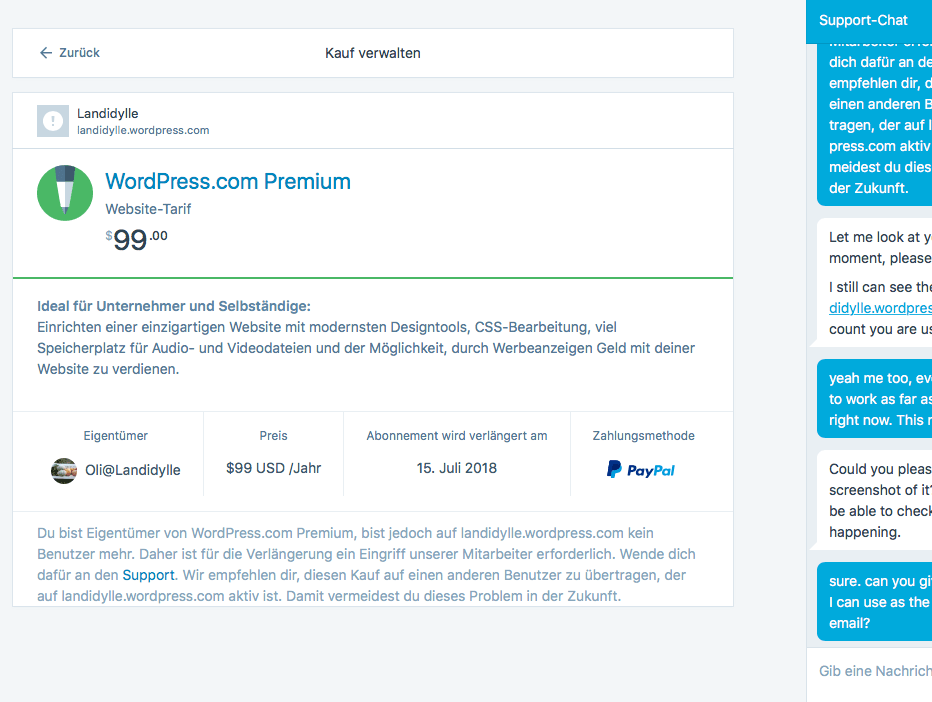Click the Kauf verwalten page heading
The image size is (932, 702).
coord(373,53)
